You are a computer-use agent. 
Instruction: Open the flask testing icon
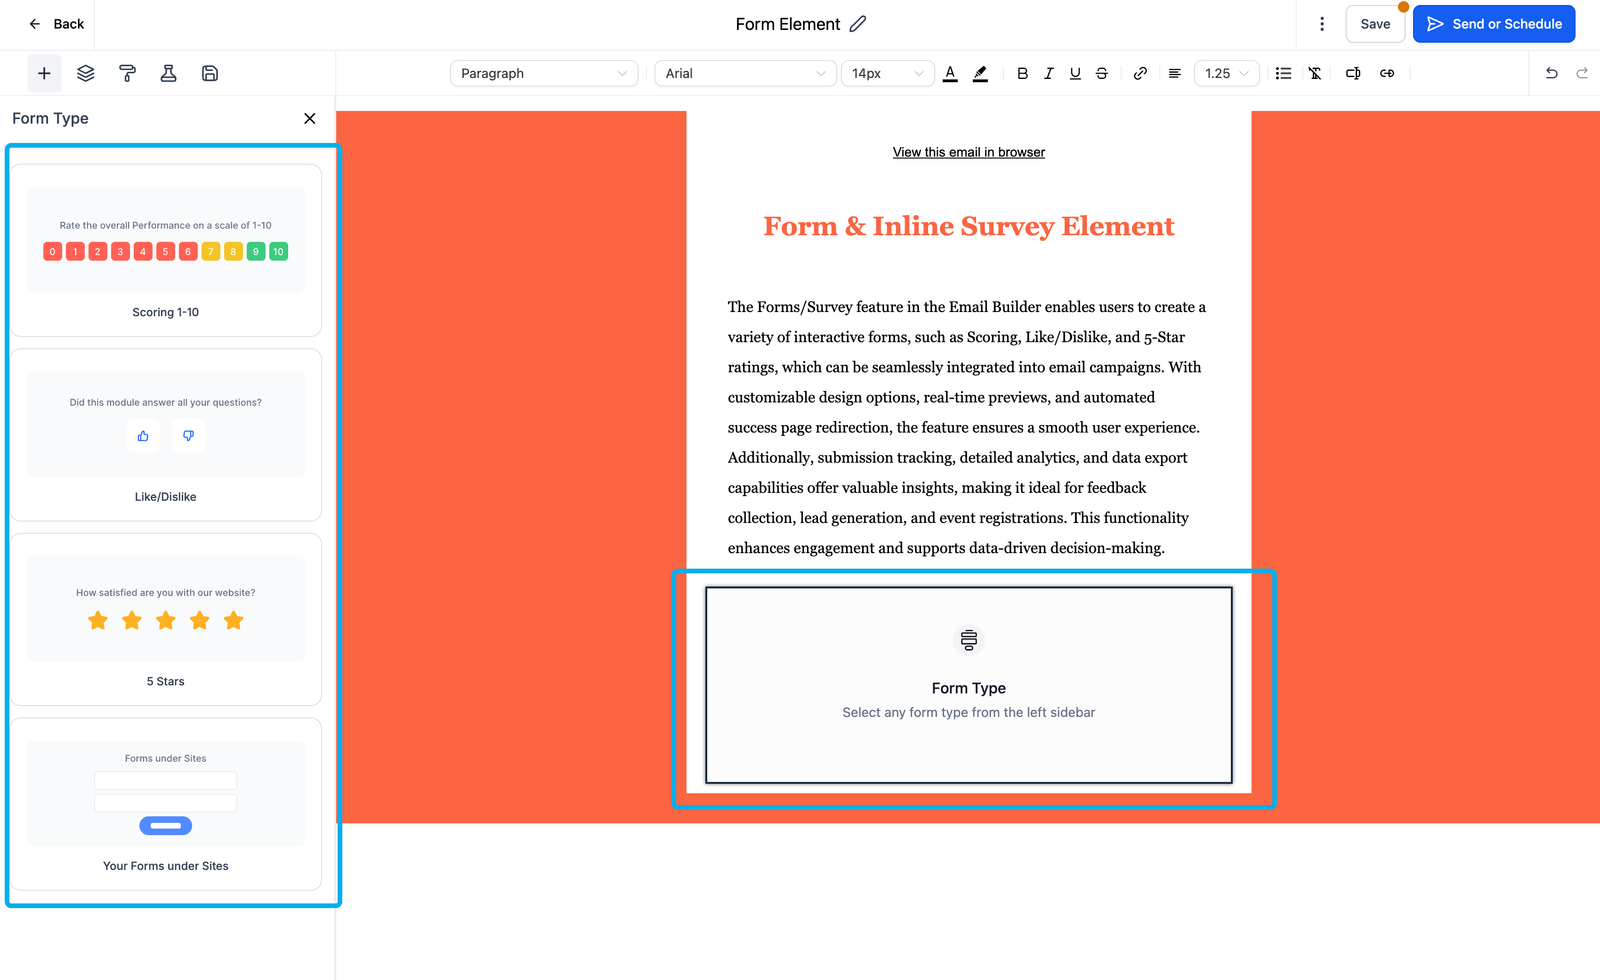[168, 73]
